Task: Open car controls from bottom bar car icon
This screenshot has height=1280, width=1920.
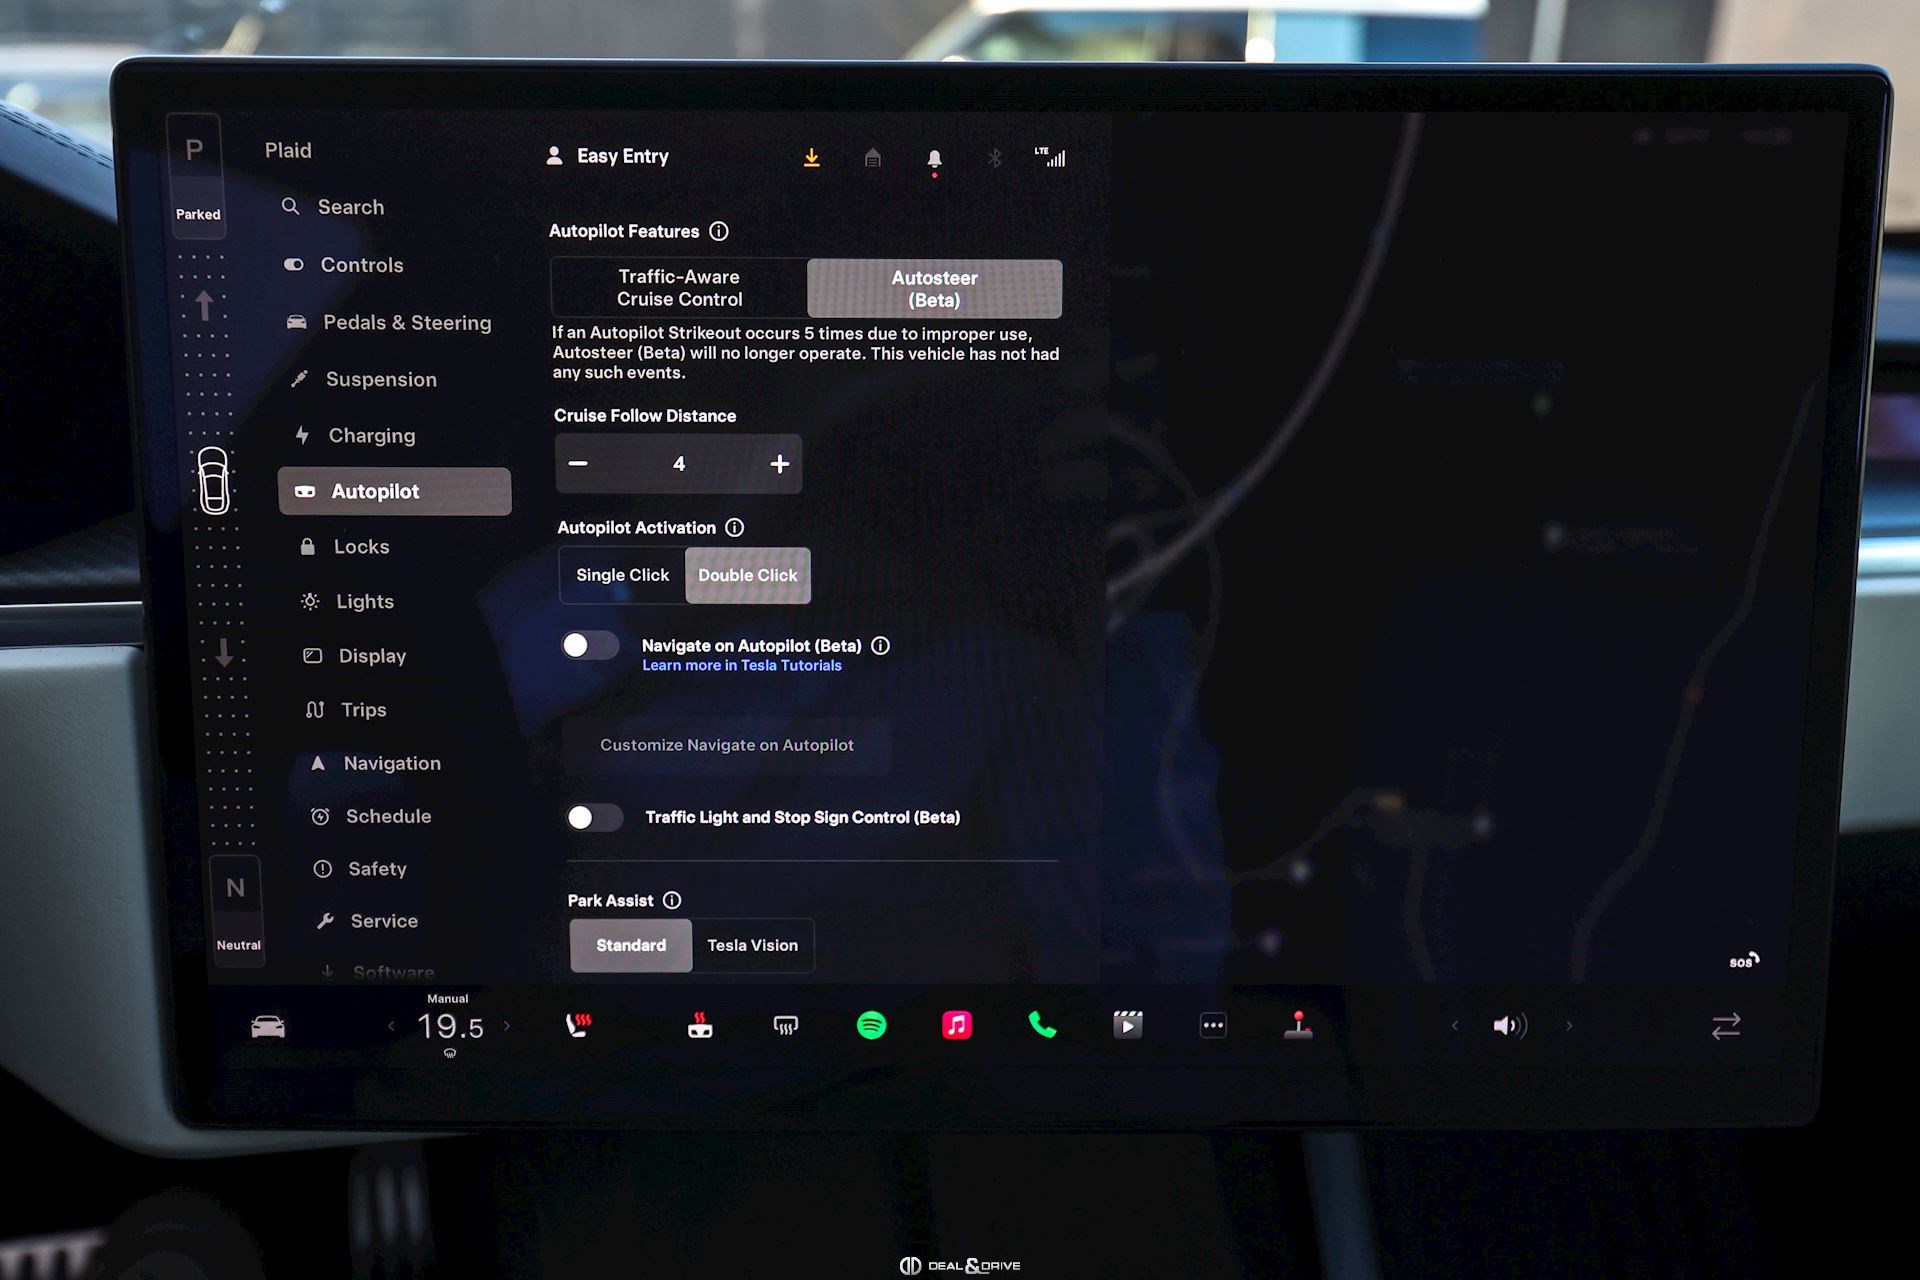Action: 268,1027
